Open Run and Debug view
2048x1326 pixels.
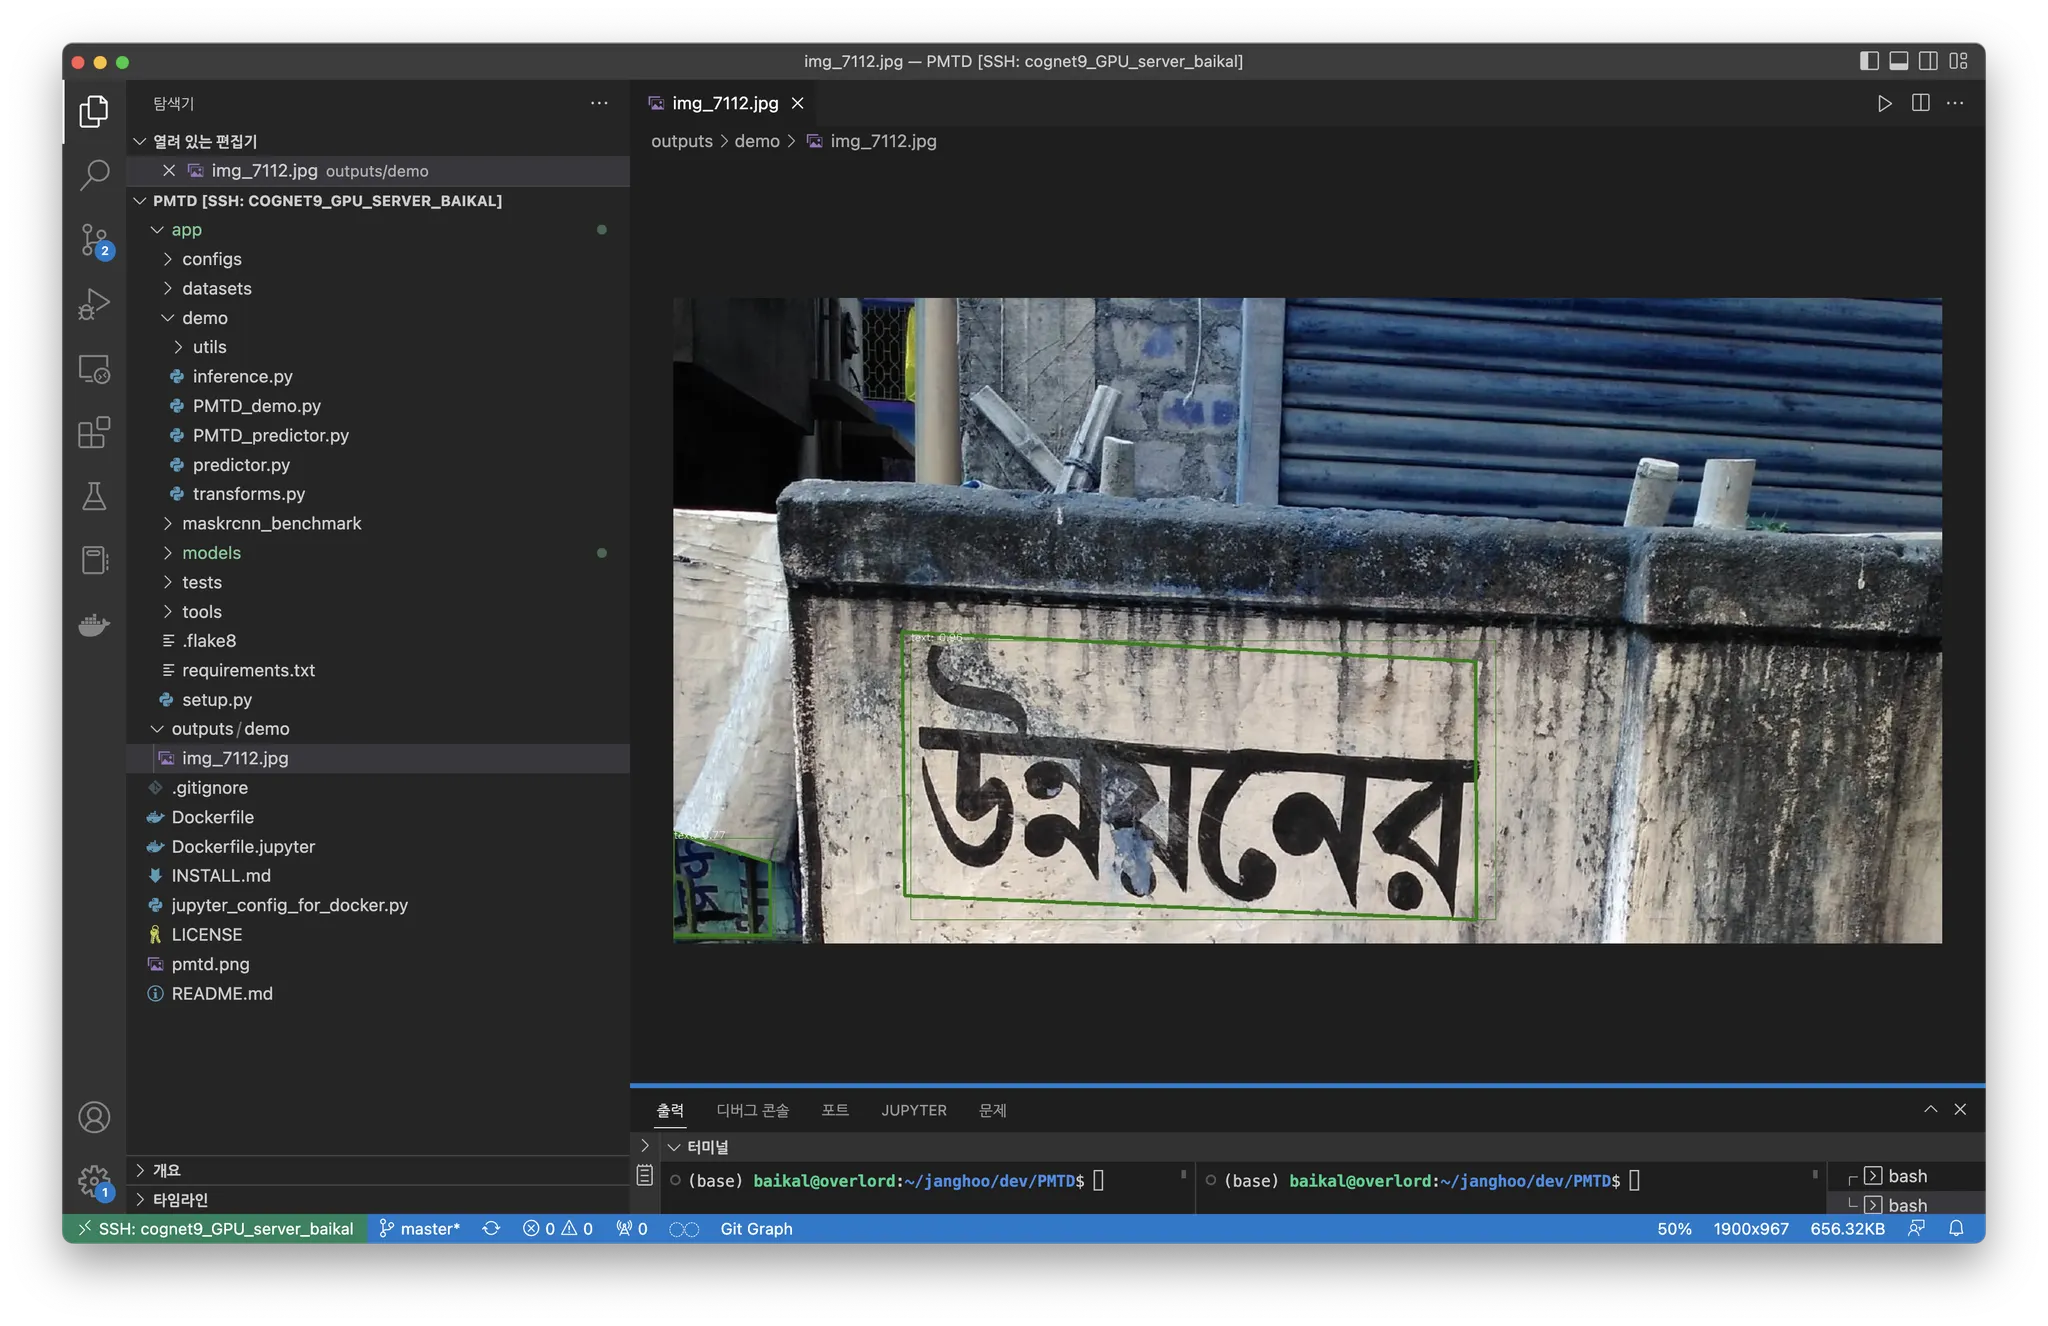click(x=94, y=304)
